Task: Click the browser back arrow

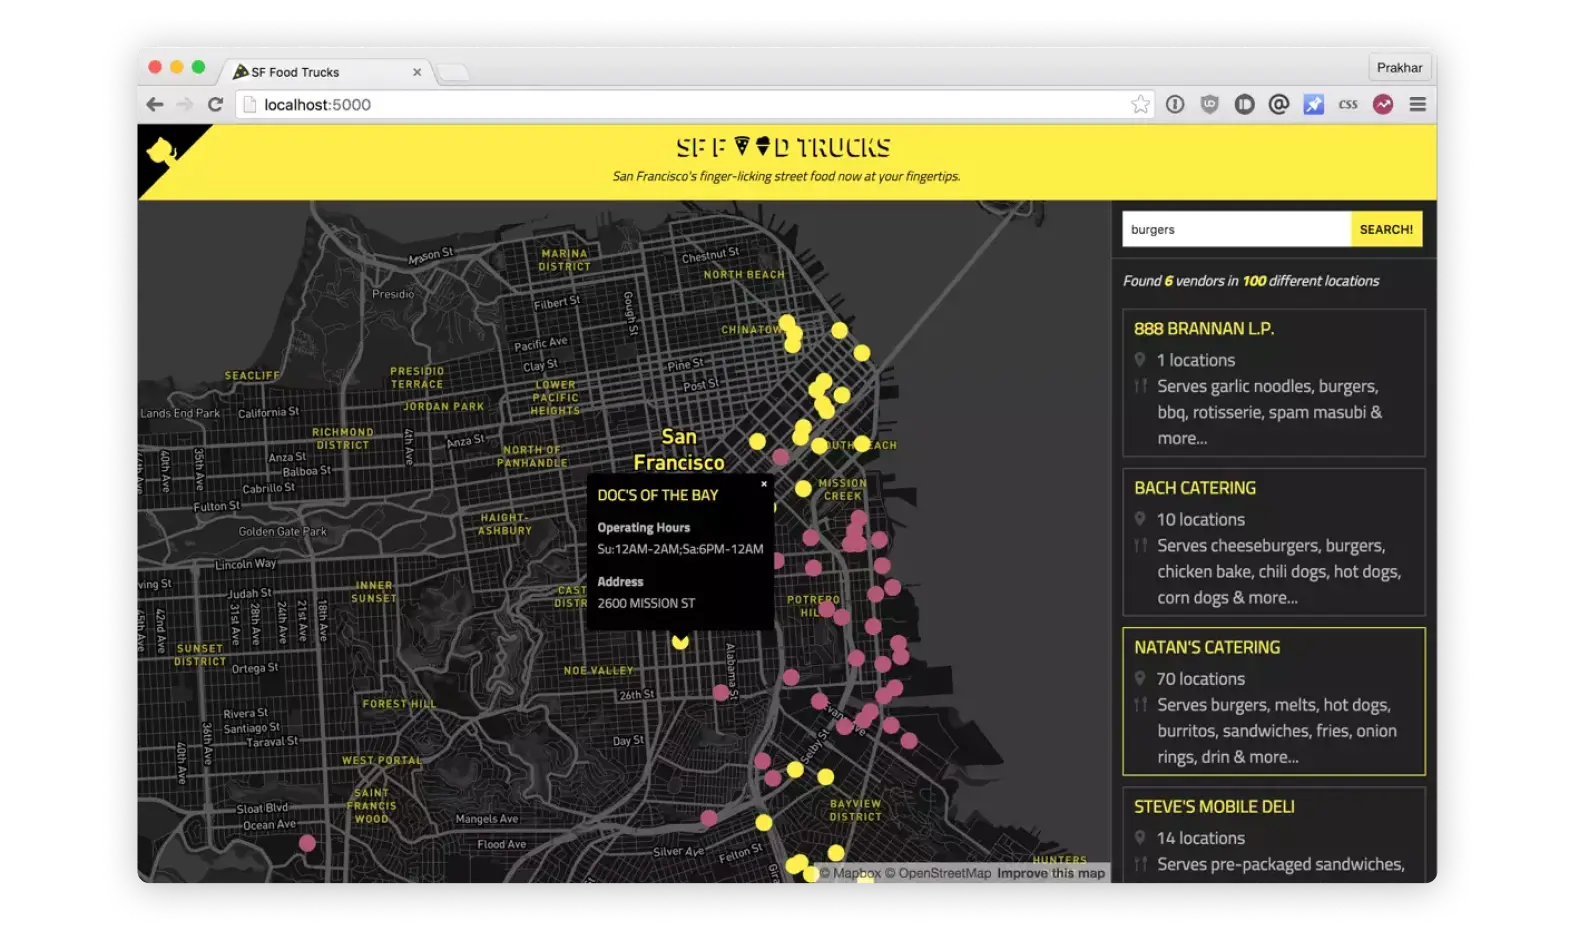Action: click(x=155, y=104)
